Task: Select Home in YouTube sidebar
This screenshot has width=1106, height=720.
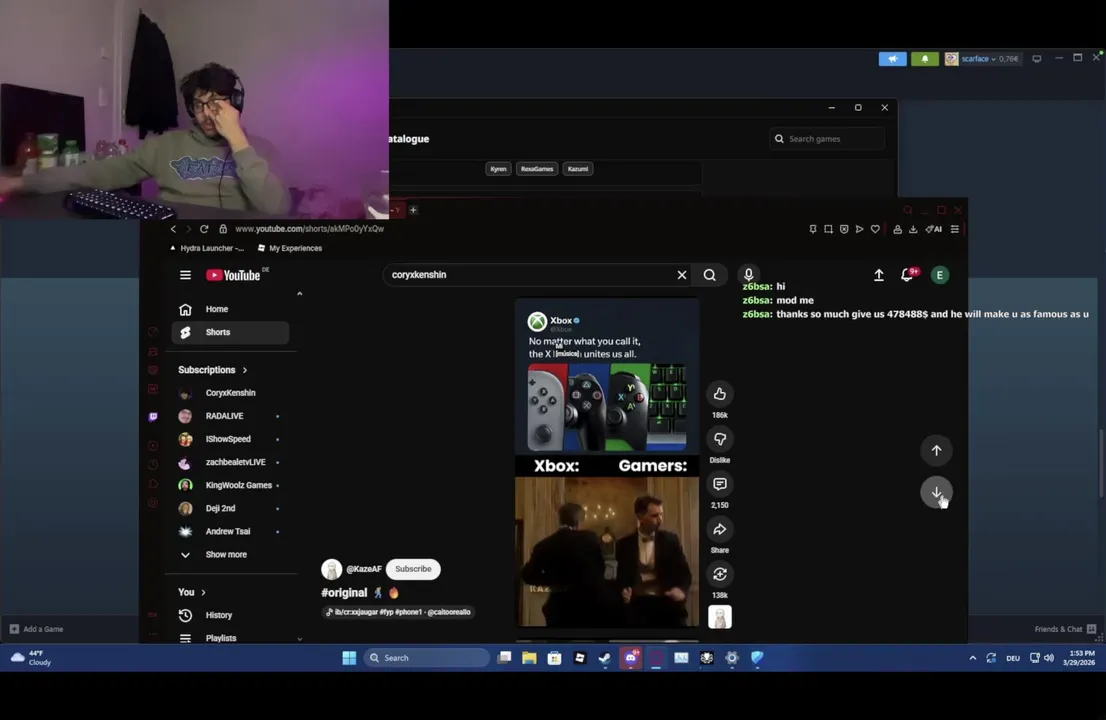Action: click(230, 309)
